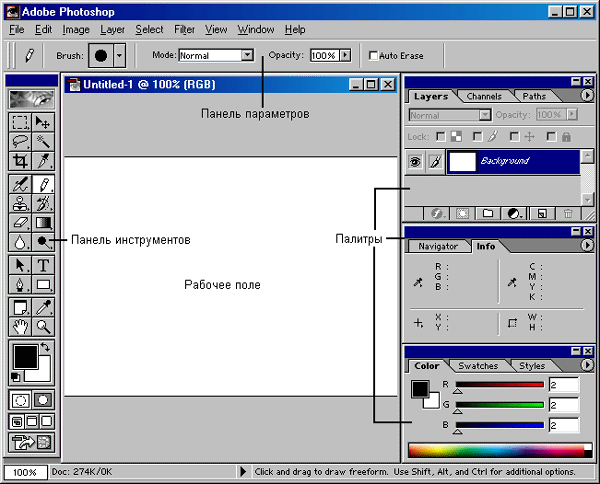
Task: Open the Opacity slider arrow in options bar
Action: pos(345,55)
